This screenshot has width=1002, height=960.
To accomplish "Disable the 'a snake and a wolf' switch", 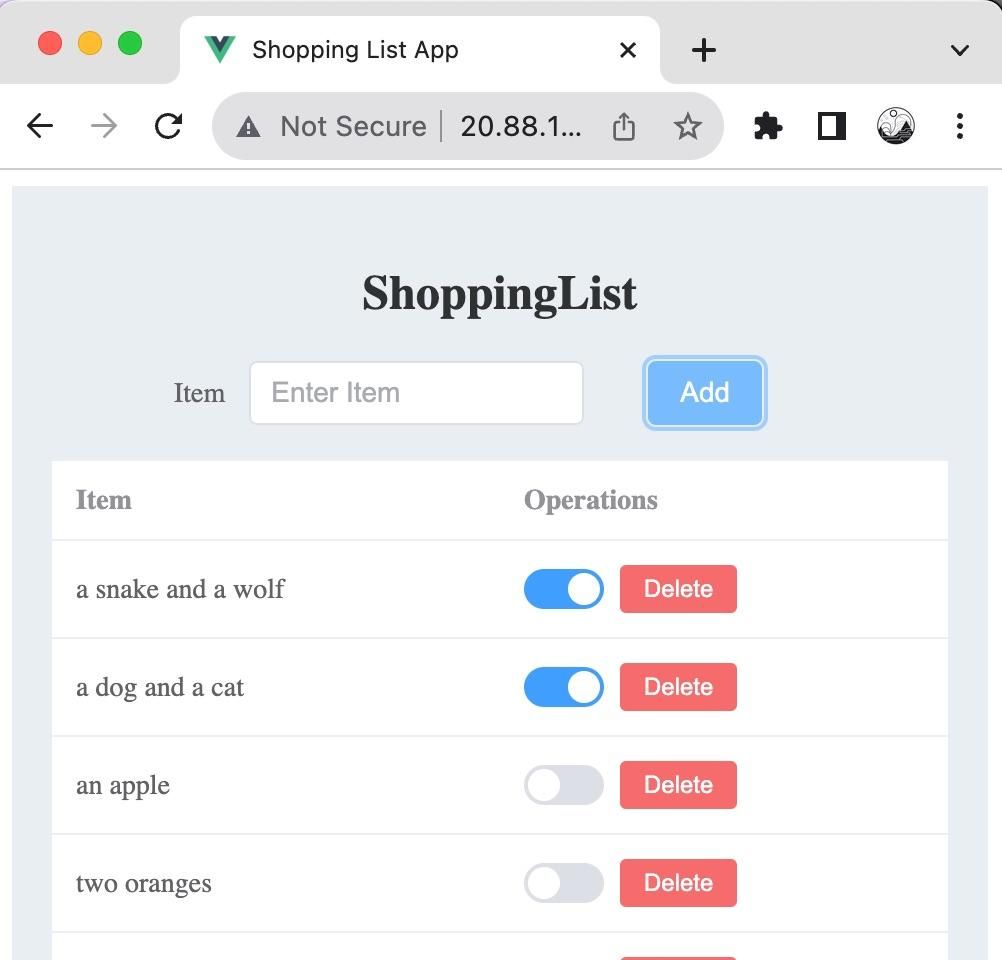I will pos(564,589).
